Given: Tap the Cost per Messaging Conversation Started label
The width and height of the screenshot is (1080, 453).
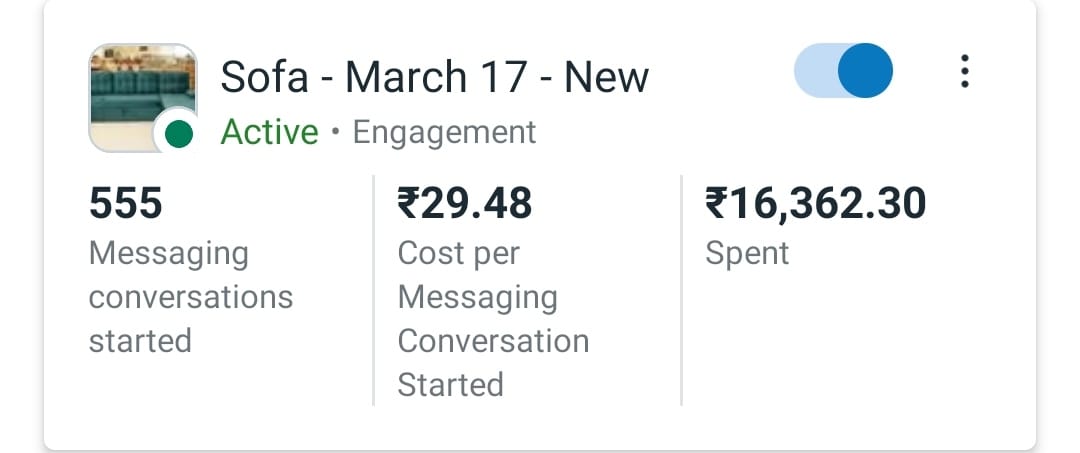Looking at the screenshot, I should (493, 319).
